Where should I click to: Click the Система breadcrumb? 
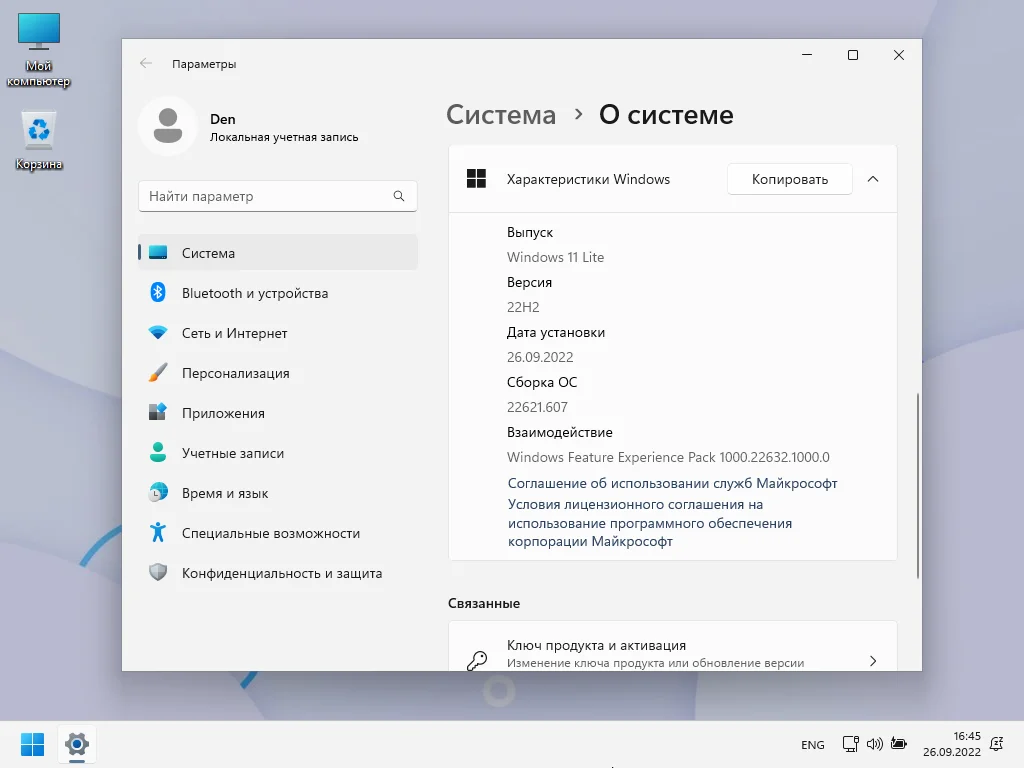pyautogui.click(x=501, y=115)
